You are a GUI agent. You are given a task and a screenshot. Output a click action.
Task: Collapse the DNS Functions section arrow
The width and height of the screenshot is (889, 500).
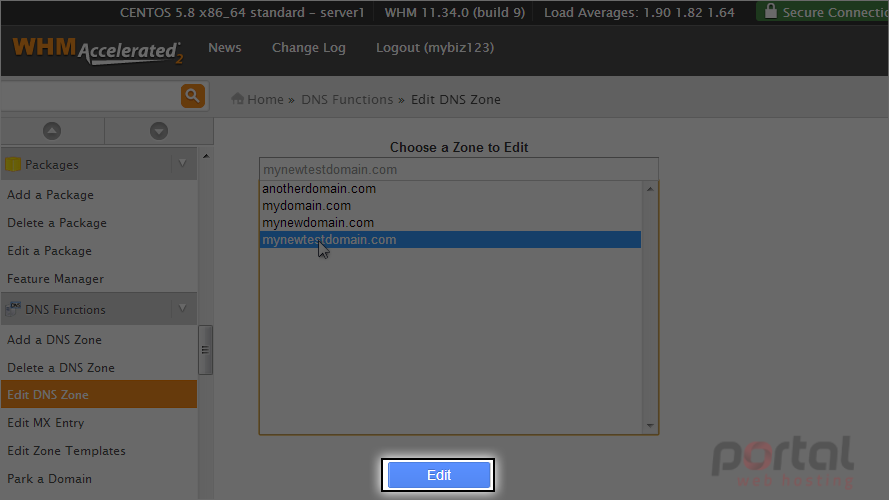tap(183, 308)
